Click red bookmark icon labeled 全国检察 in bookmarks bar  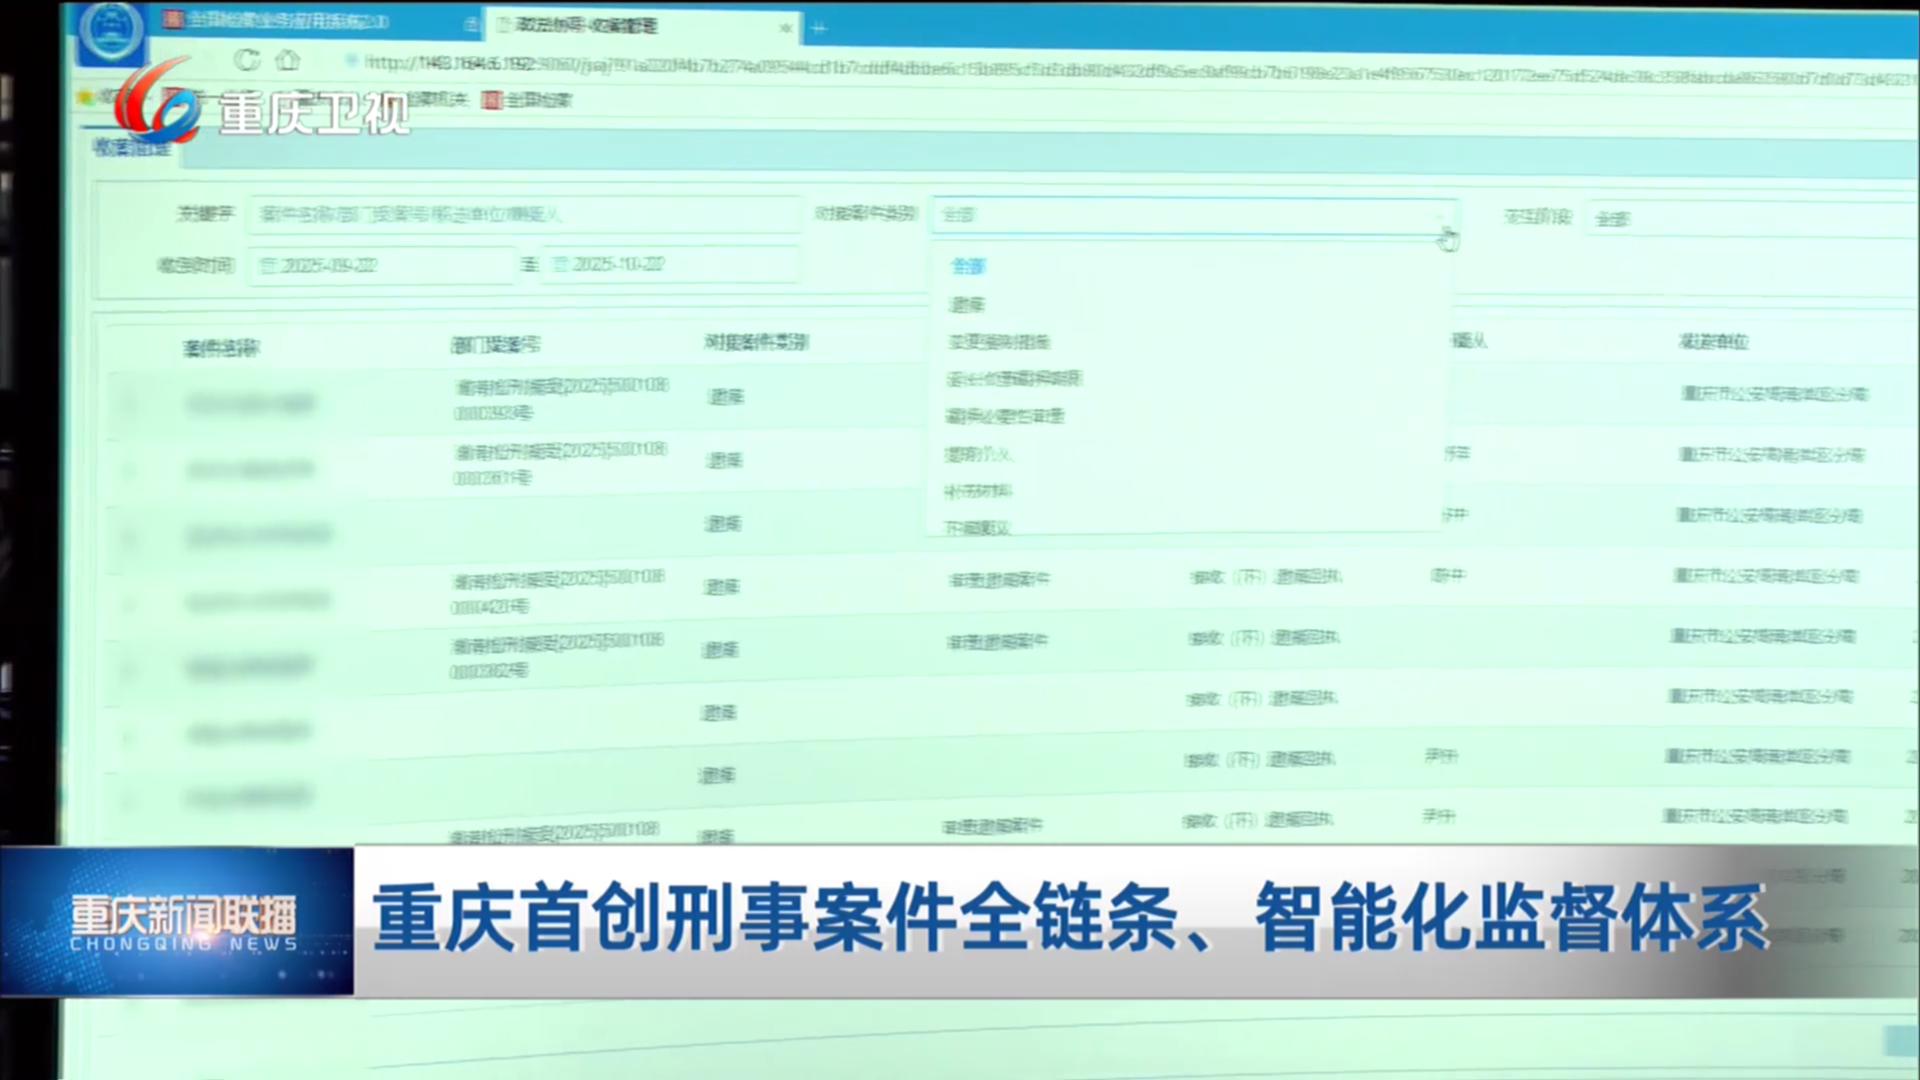491,100
